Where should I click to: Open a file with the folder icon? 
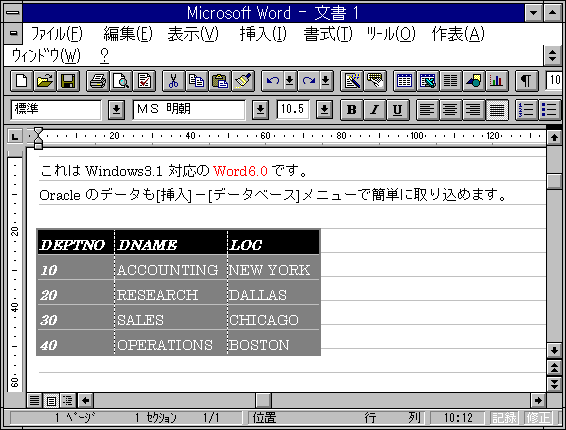click(45, 81)
